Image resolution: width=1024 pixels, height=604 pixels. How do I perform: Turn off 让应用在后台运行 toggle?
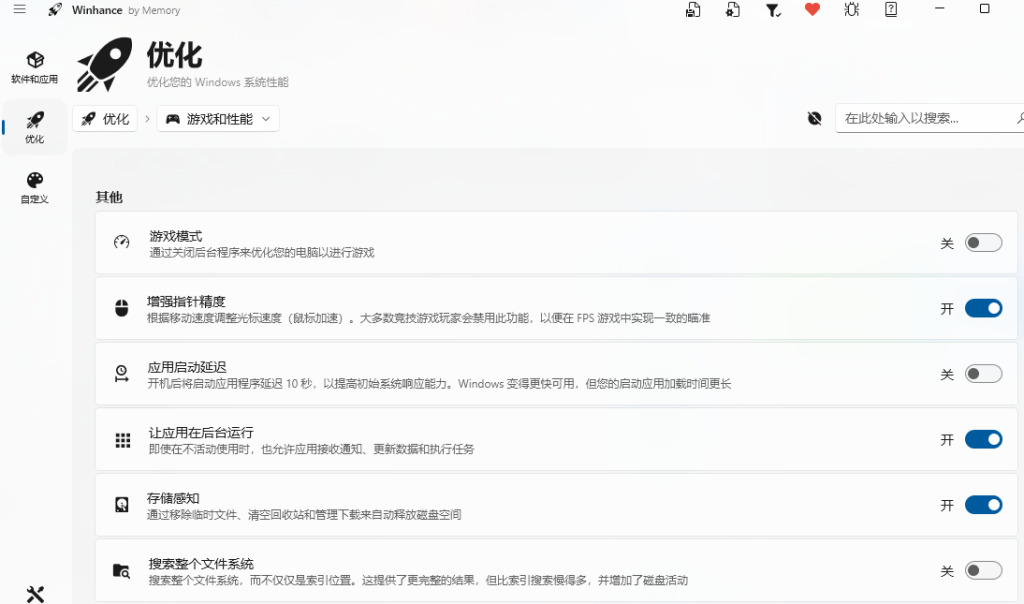click(983, 439)
